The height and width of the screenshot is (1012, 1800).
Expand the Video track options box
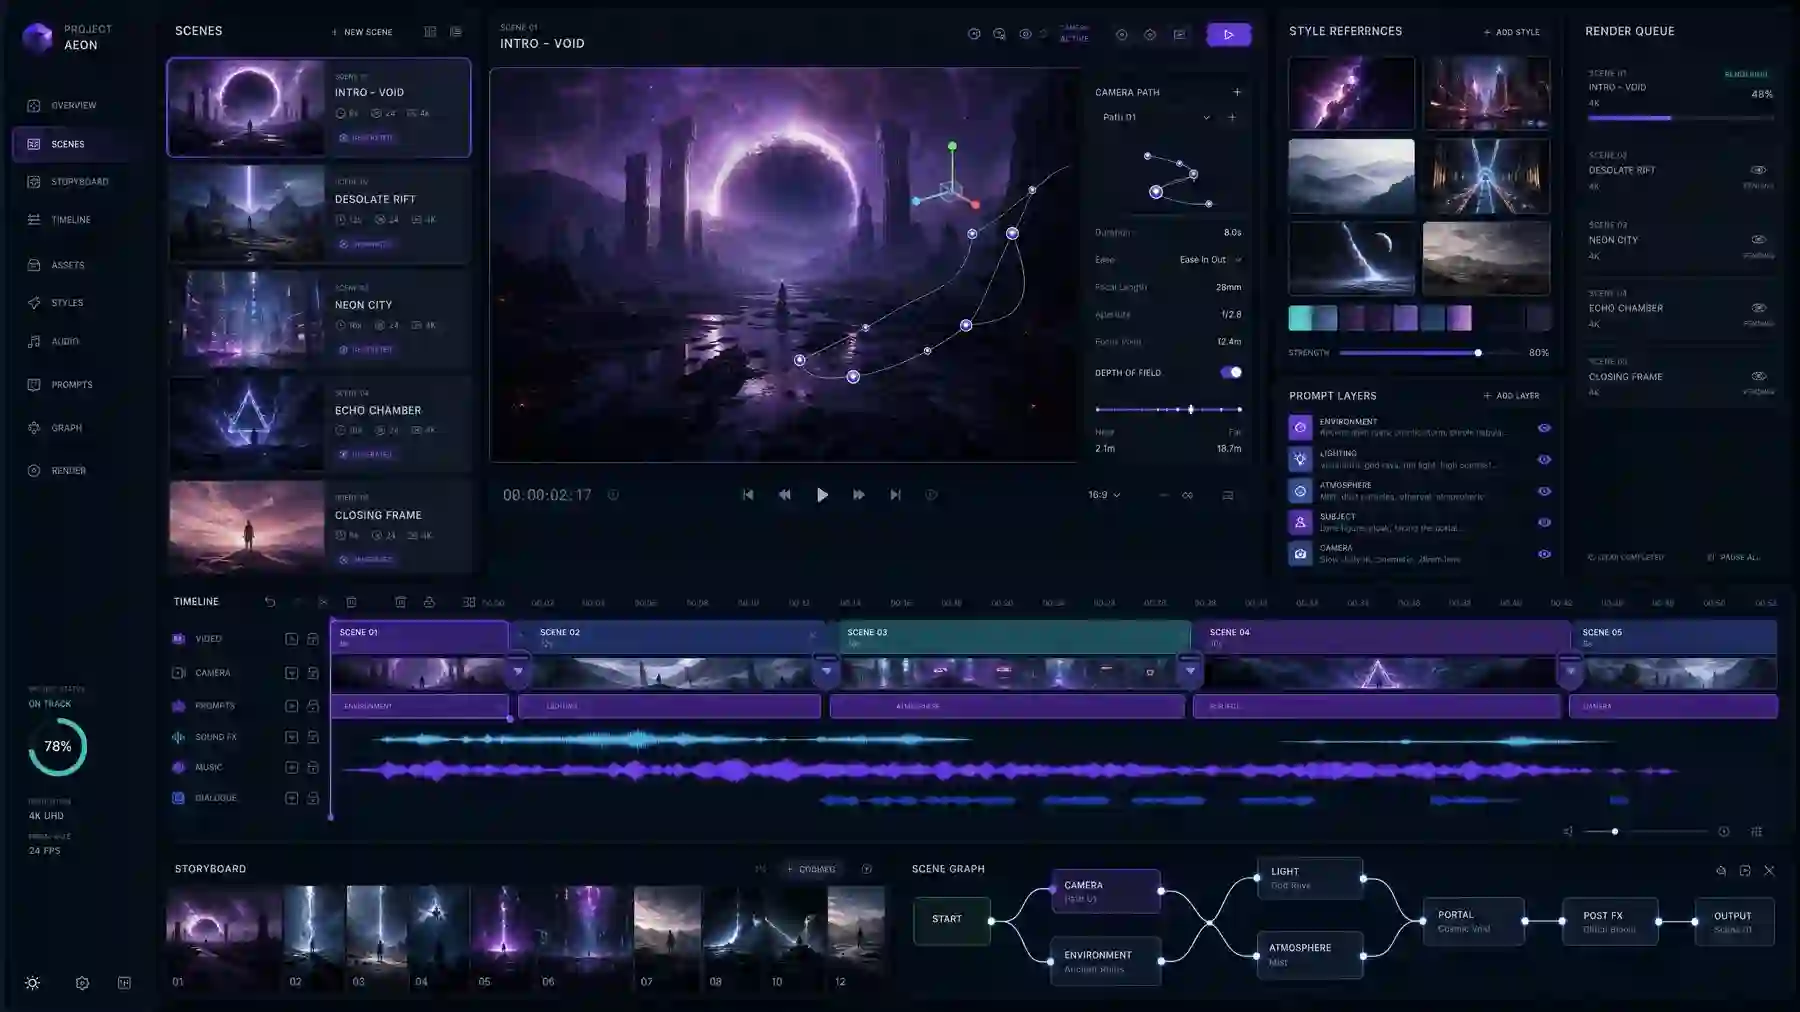[292, 639]
